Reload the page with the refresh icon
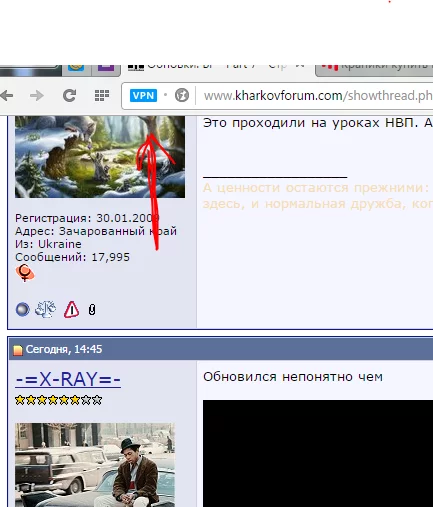 [x=69, y=96]
